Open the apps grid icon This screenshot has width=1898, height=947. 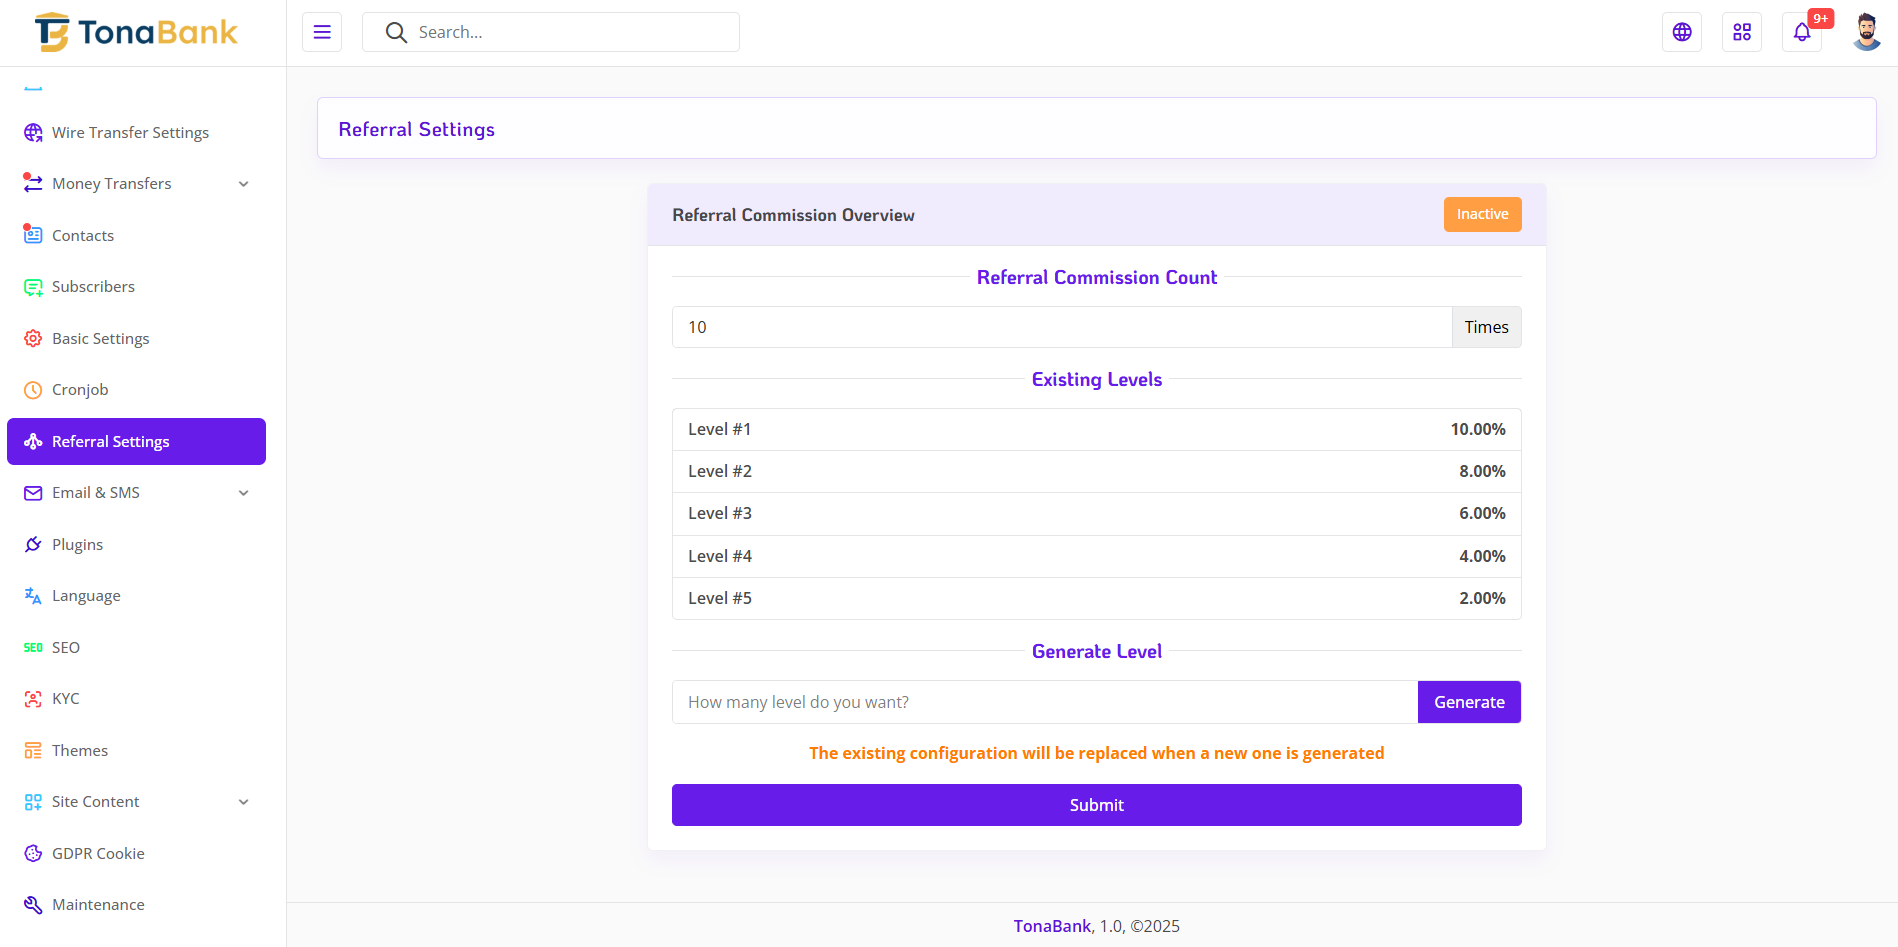pyautogui.click(x=1742, y=32)
